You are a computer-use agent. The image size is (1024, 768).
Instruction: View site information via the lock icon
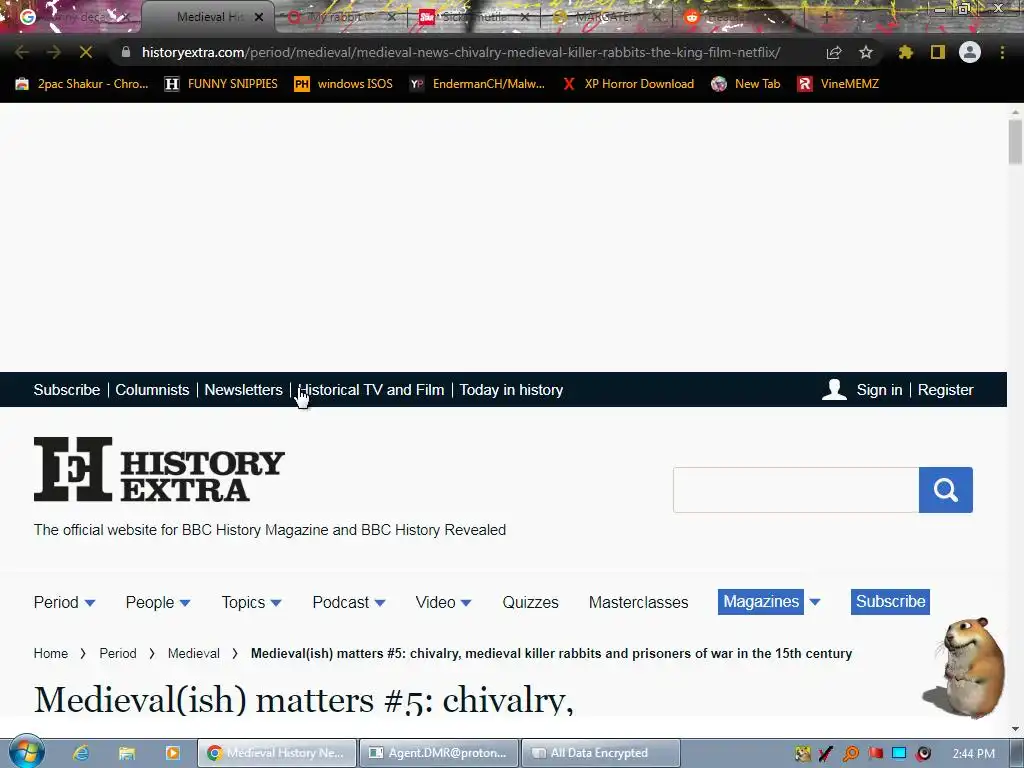coord(126,52)
